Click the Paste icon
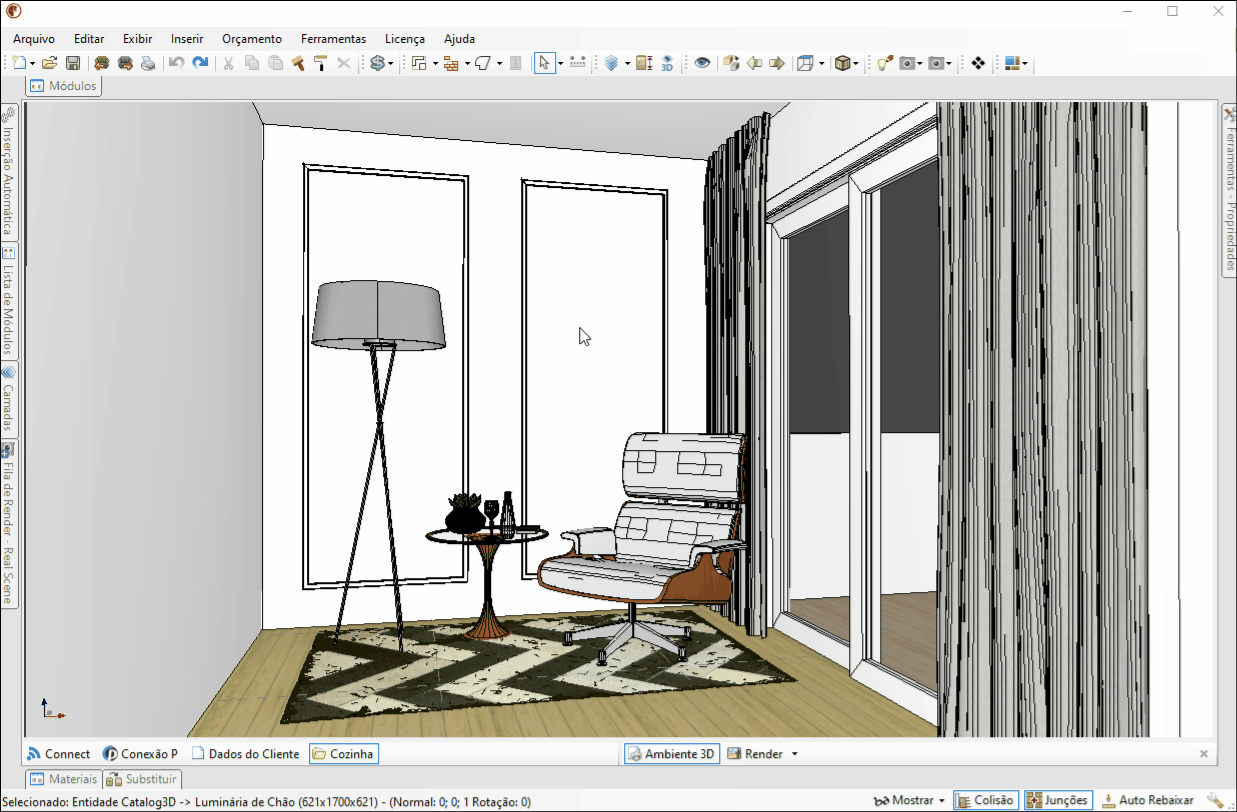Image resolution: width=1237 pixels, height=812 pixels. click(275, 63)
